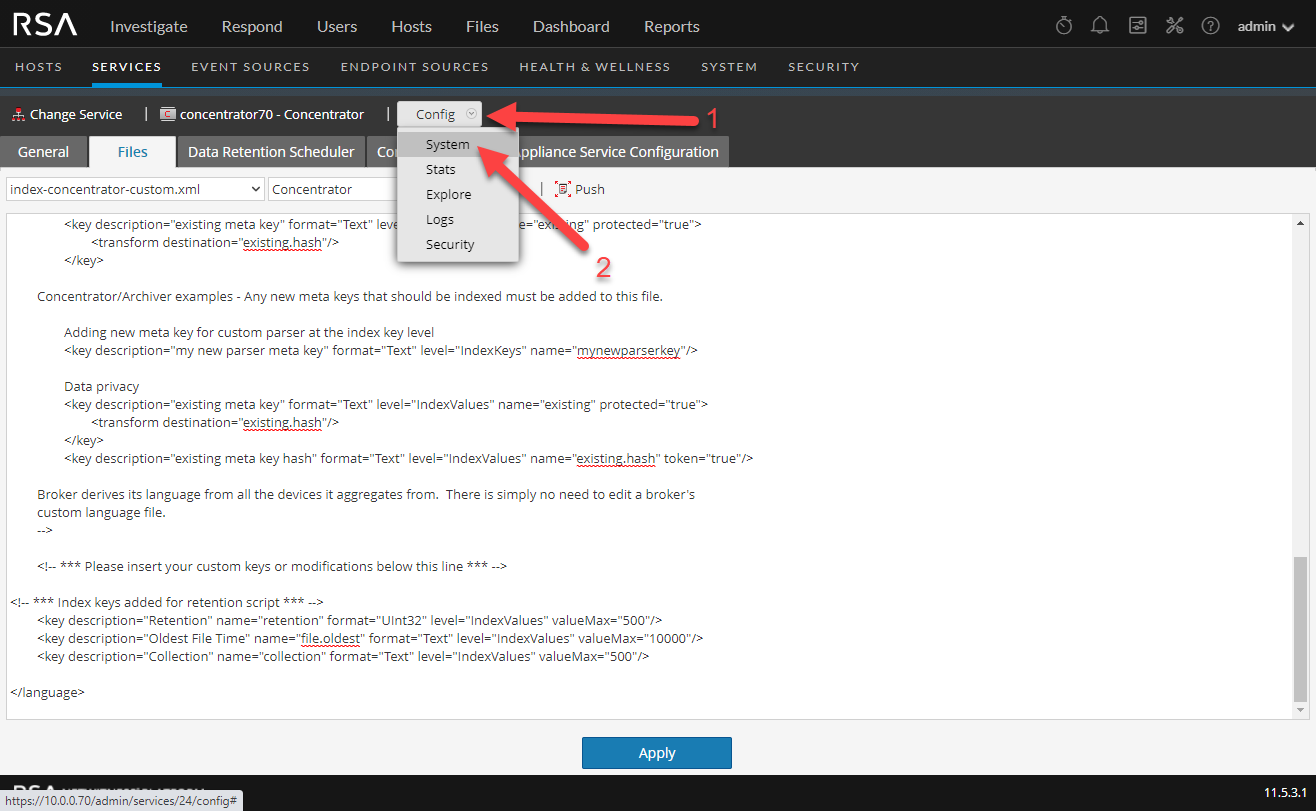
Task: Open the admin tools wrench icon
Action: click(1174, 26)
